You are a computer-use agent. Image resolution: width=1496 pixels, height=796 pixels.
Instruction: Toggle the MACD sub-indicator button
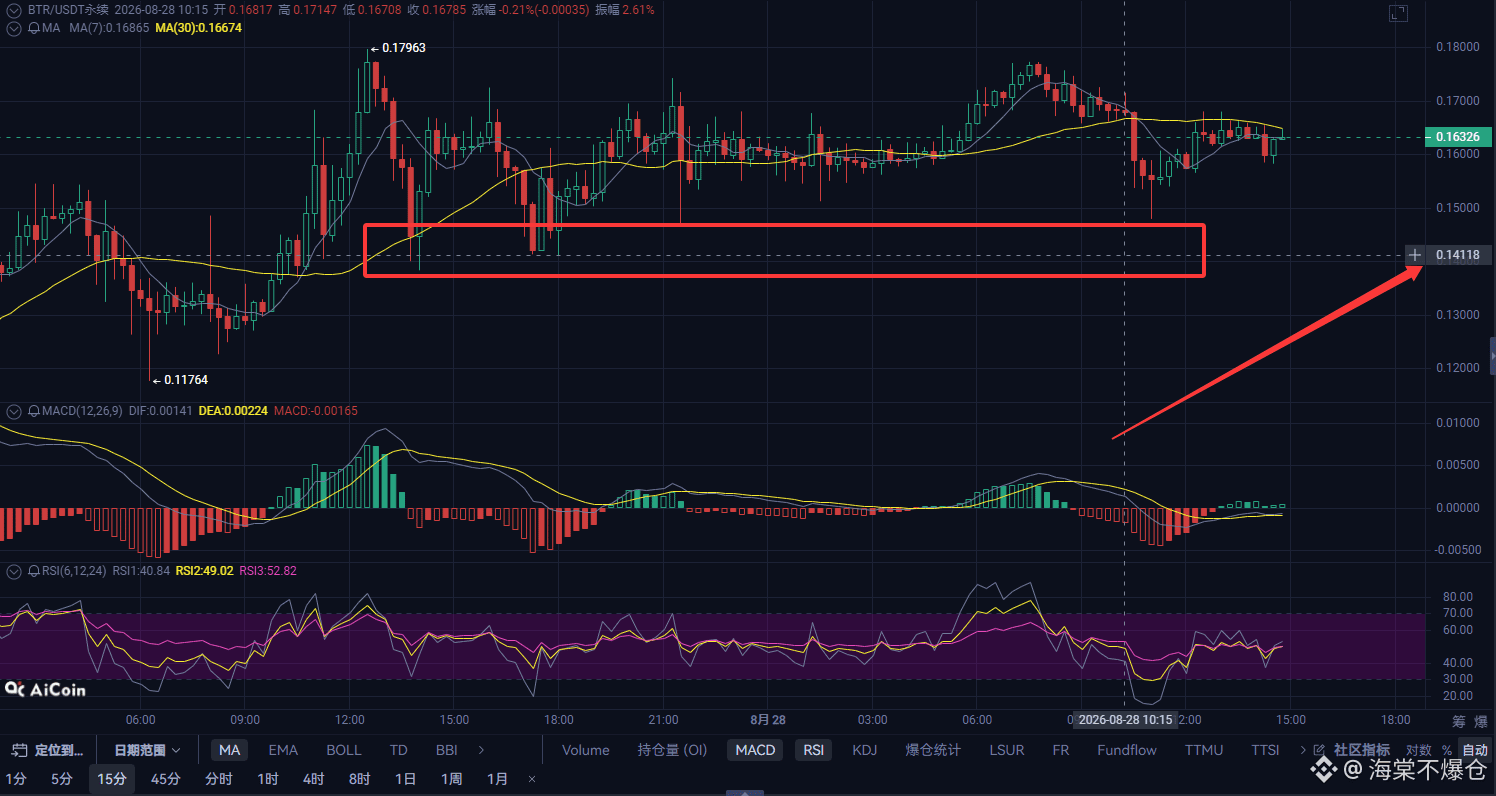click(x=755, y=750)
